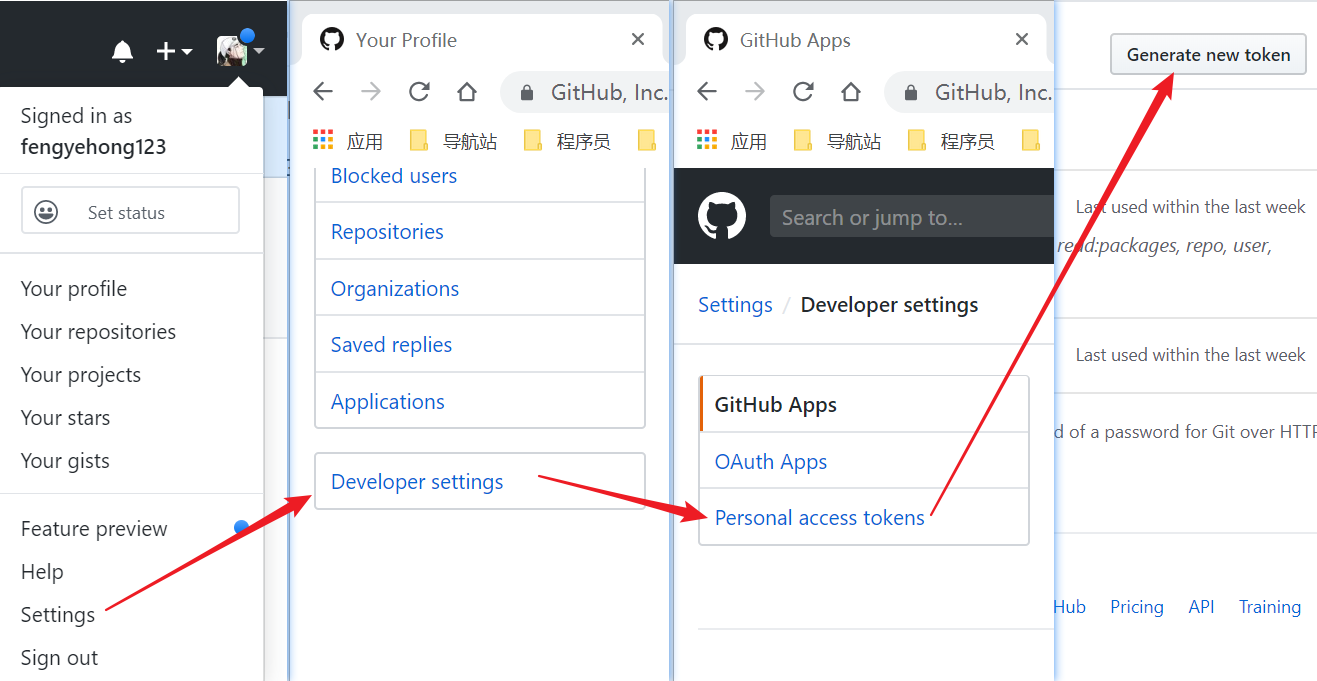
Task: Open Your projects menu entry
Action: 81,375
